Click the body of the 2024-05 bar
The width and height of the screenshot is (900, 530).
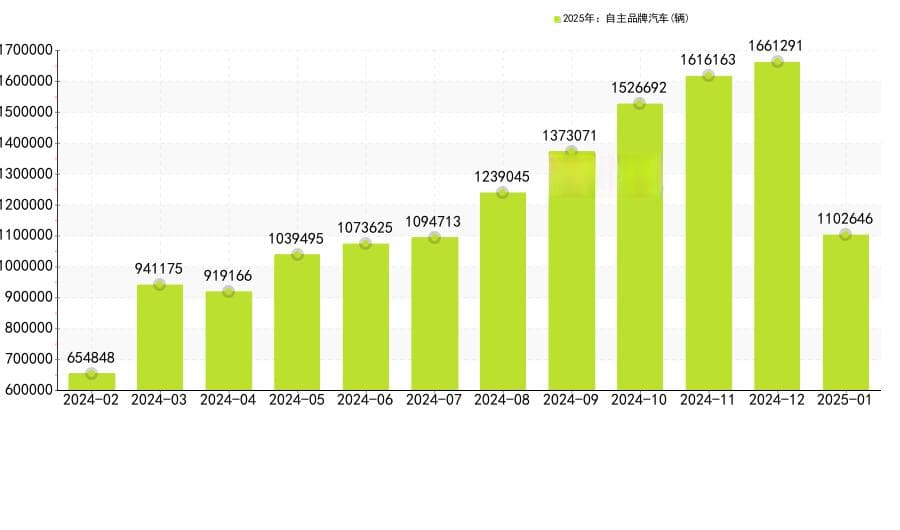tap(297, 325)
